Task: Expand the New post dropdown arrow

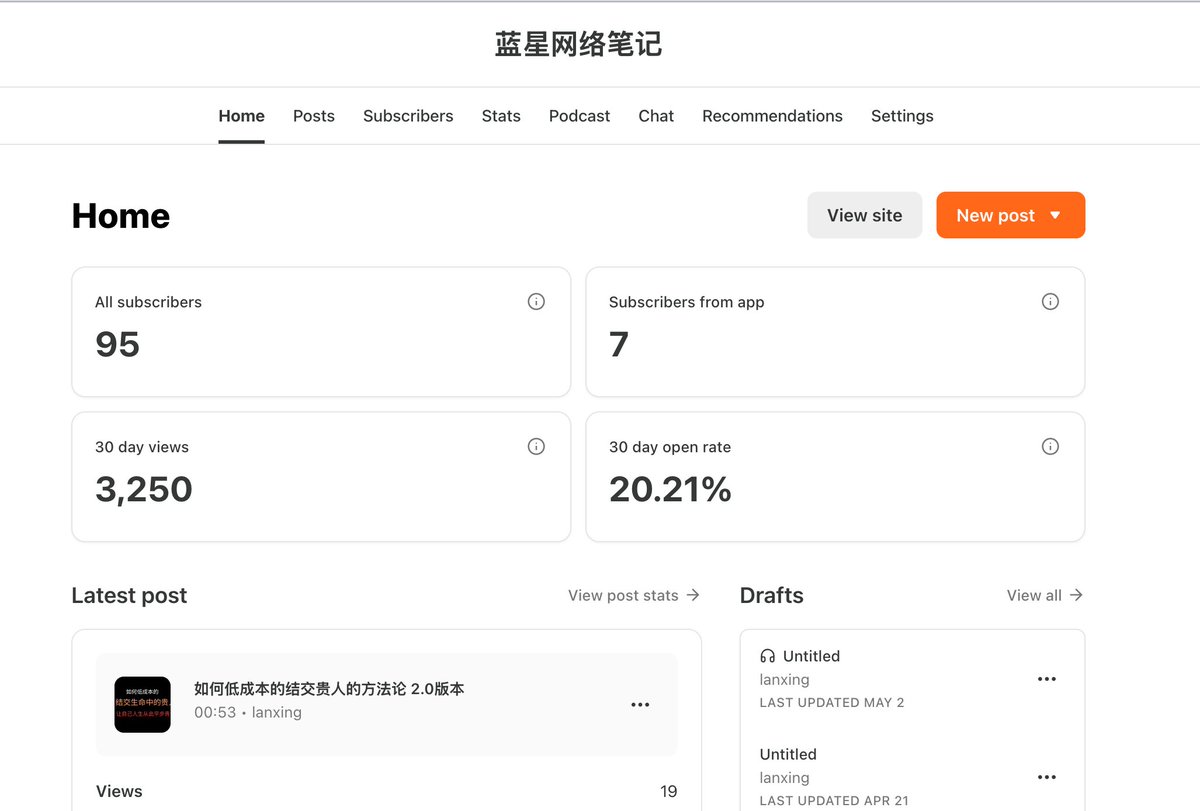Action: coord(1055,216)
